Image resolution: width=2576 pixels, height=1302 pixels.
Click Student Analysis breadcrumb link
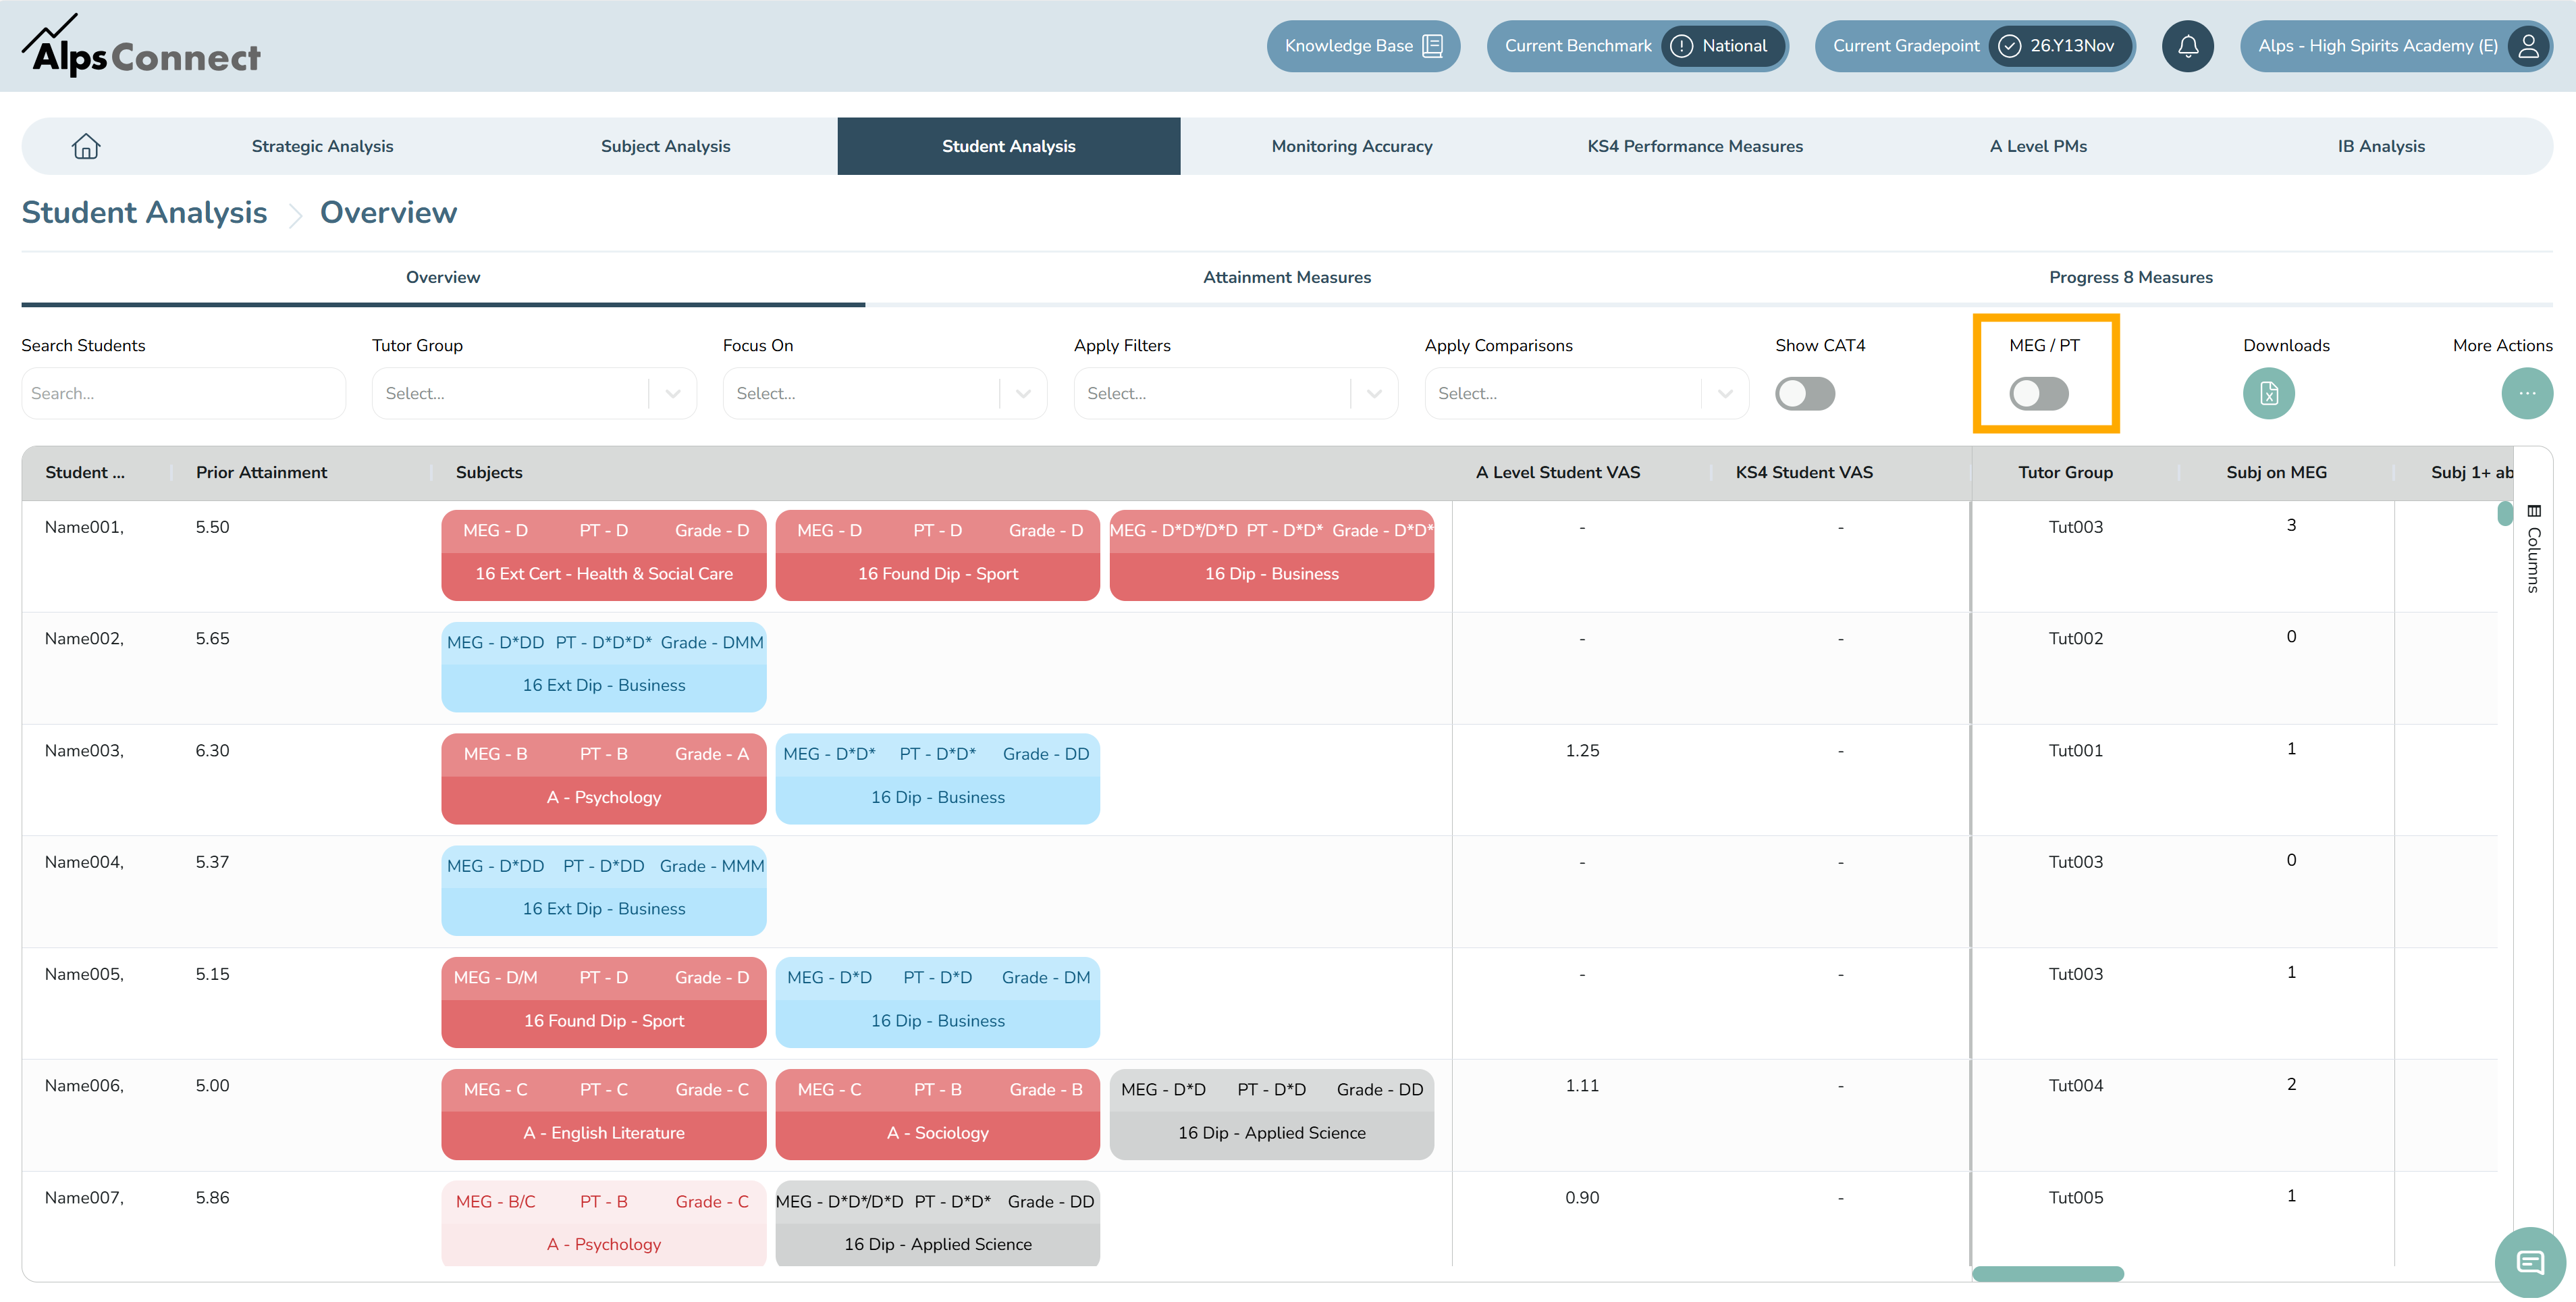pos(144,213)
